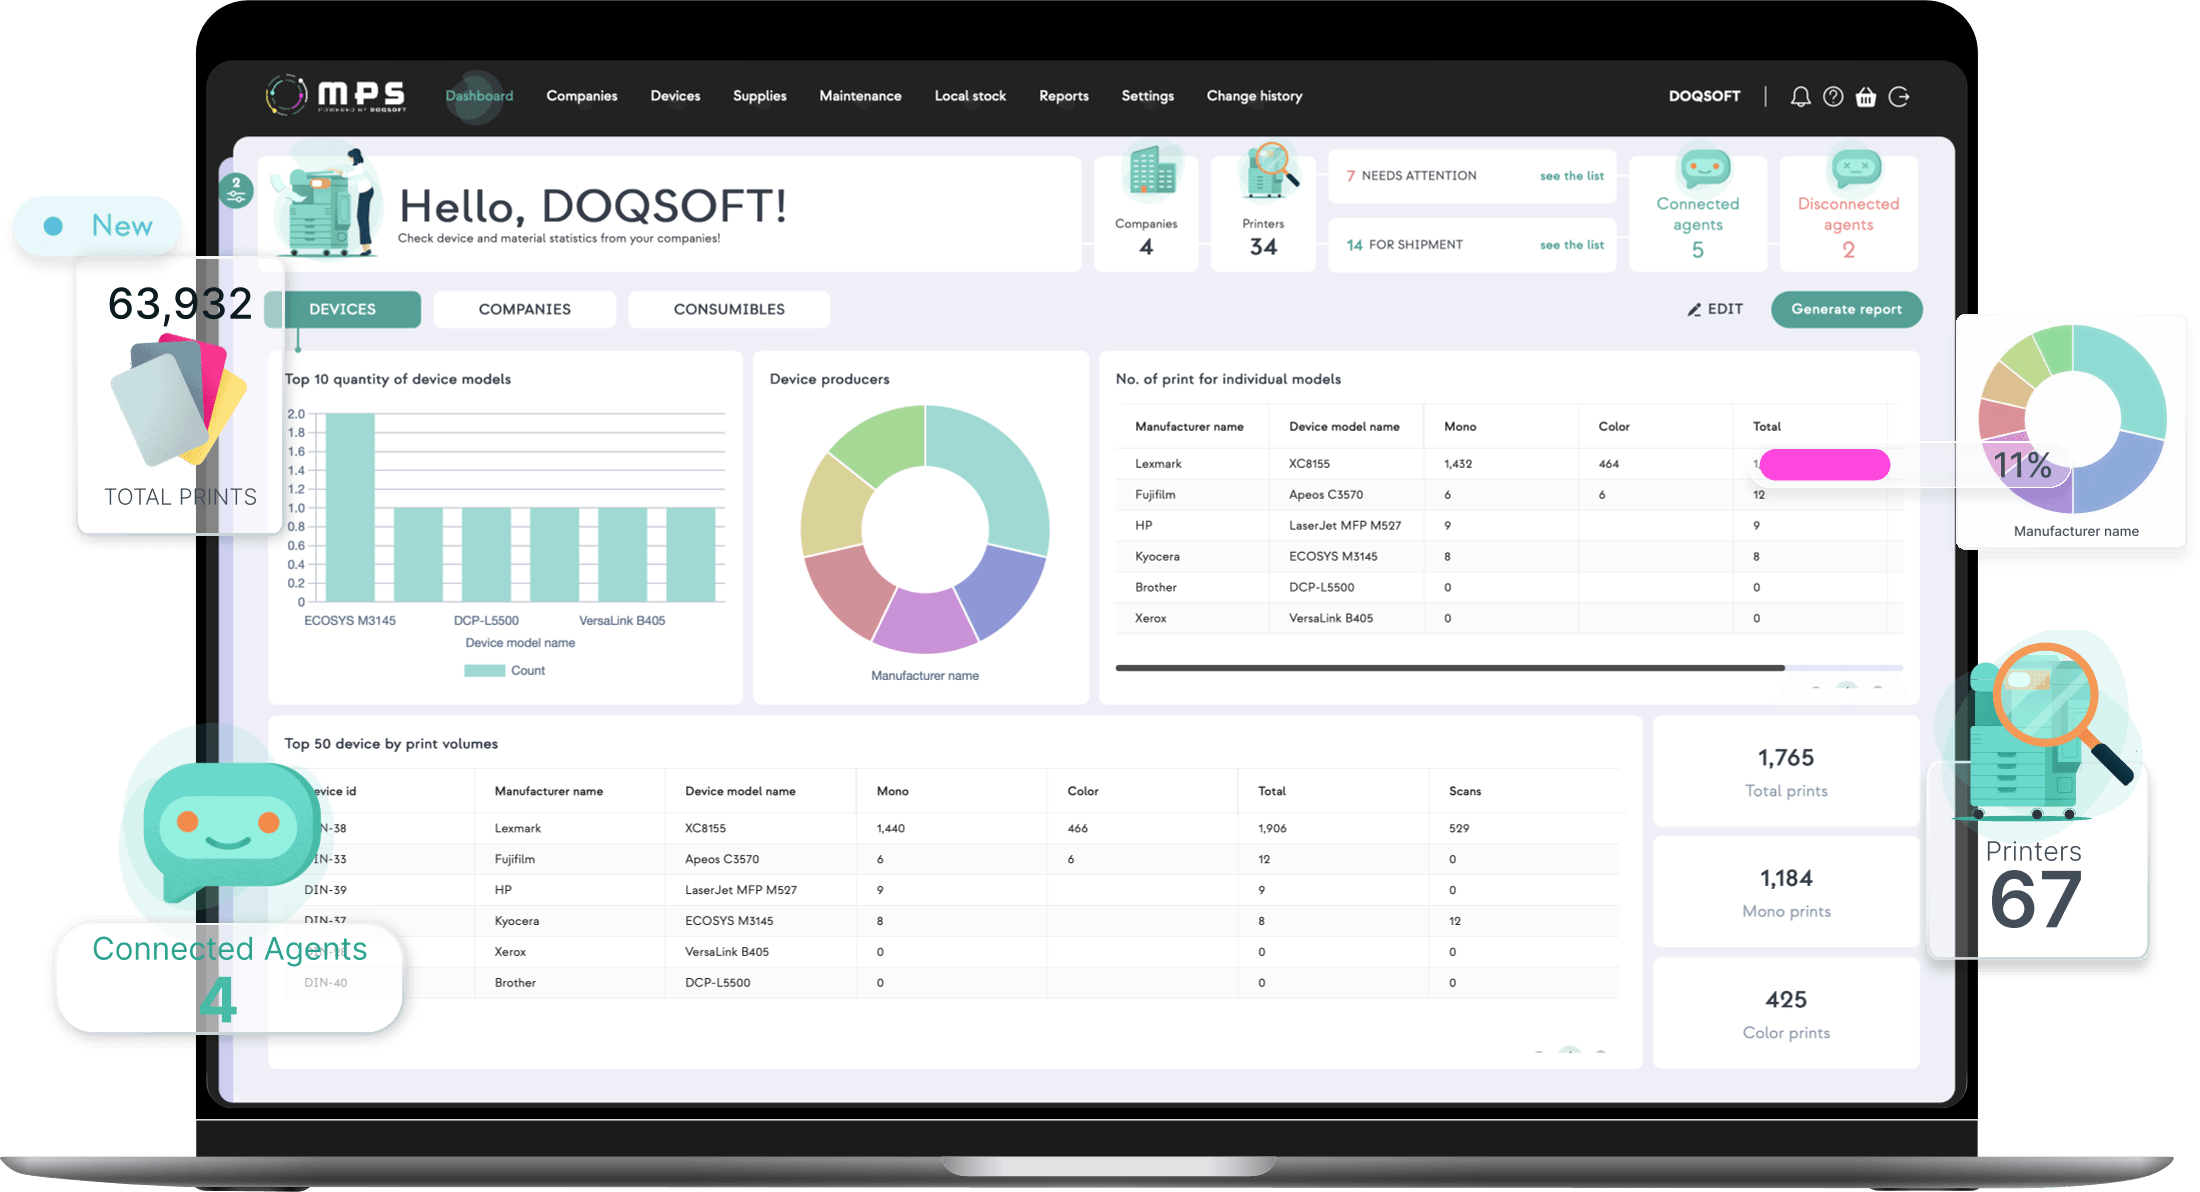The width and height of the screenshot is (2200, 1192).
Task: Open the Supplies menu item
Action: coord(760,96)
